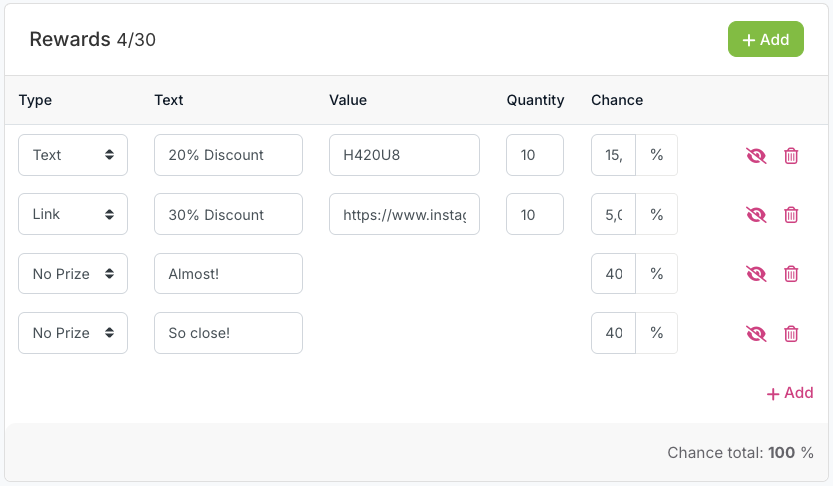The height and width of the screenshot is (486, 833).
Task: Open the Text type dropdown in first row
Action: click(x=73, y=155)
